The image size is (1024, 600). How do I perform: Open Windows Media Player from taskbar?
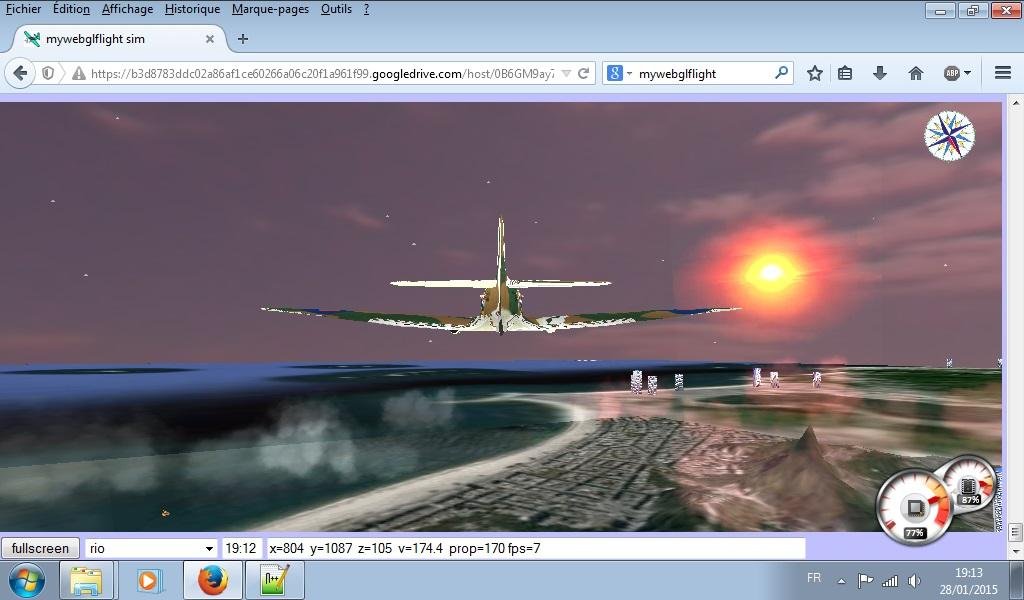click(x=148, y=580)
